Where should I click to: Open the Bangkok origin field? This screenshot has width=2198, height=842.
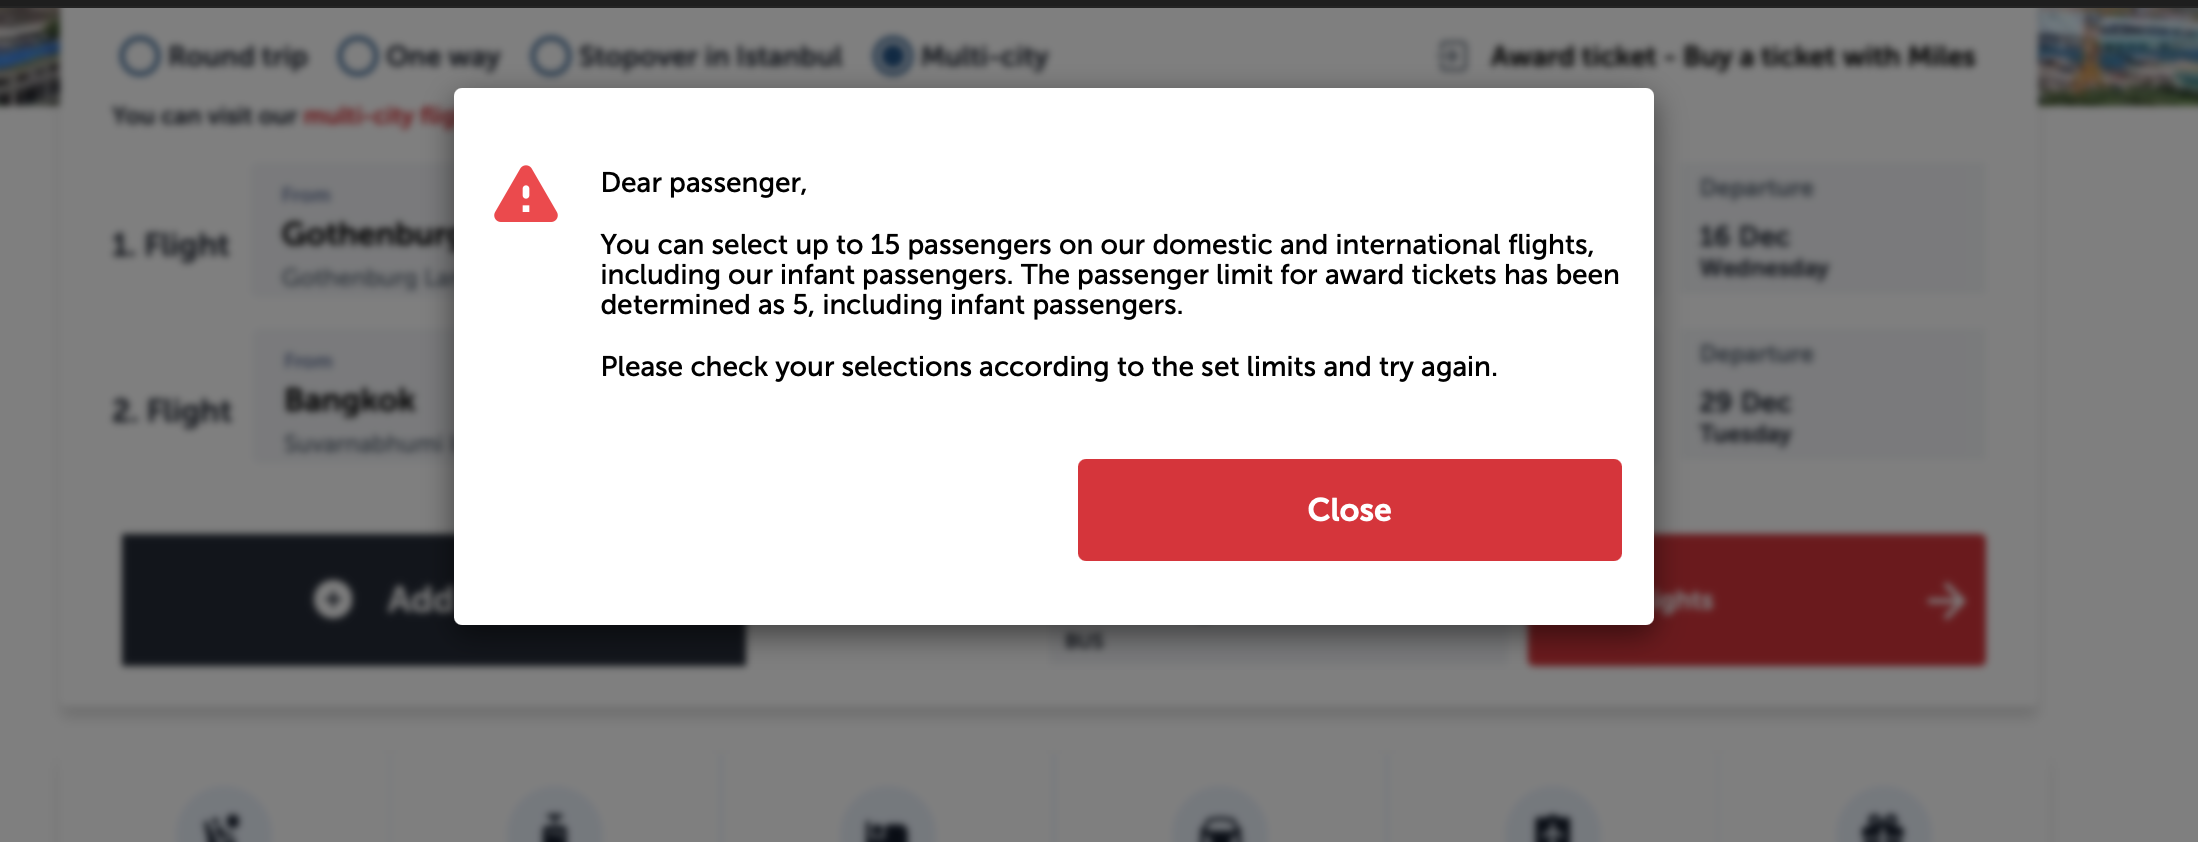tap(350, 400)
